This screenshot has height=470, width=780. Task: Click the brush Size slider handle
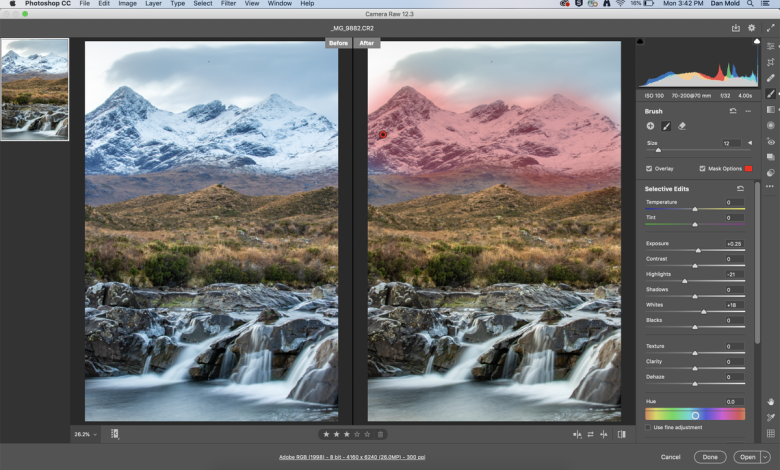[x=658, y=150]
